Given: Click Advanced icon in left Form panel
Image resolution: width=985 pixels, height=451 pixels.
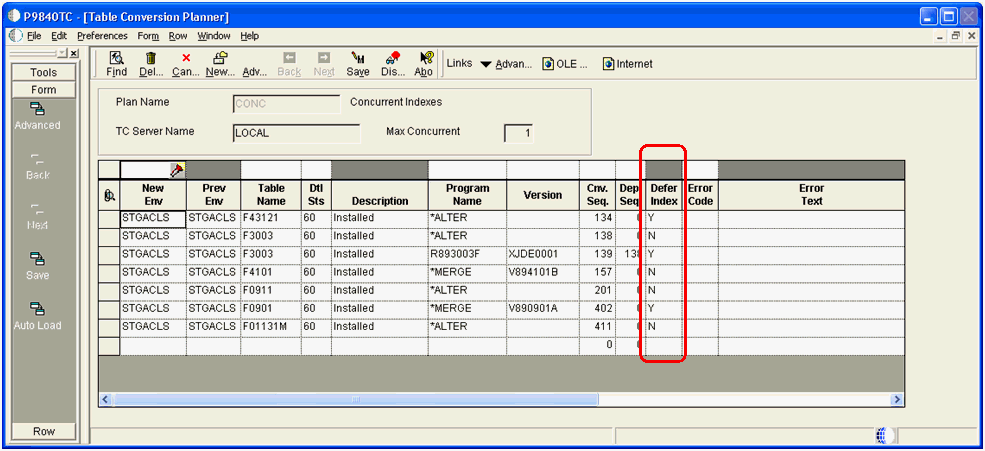Looking at the screenshot, I should tap(37, 116).
